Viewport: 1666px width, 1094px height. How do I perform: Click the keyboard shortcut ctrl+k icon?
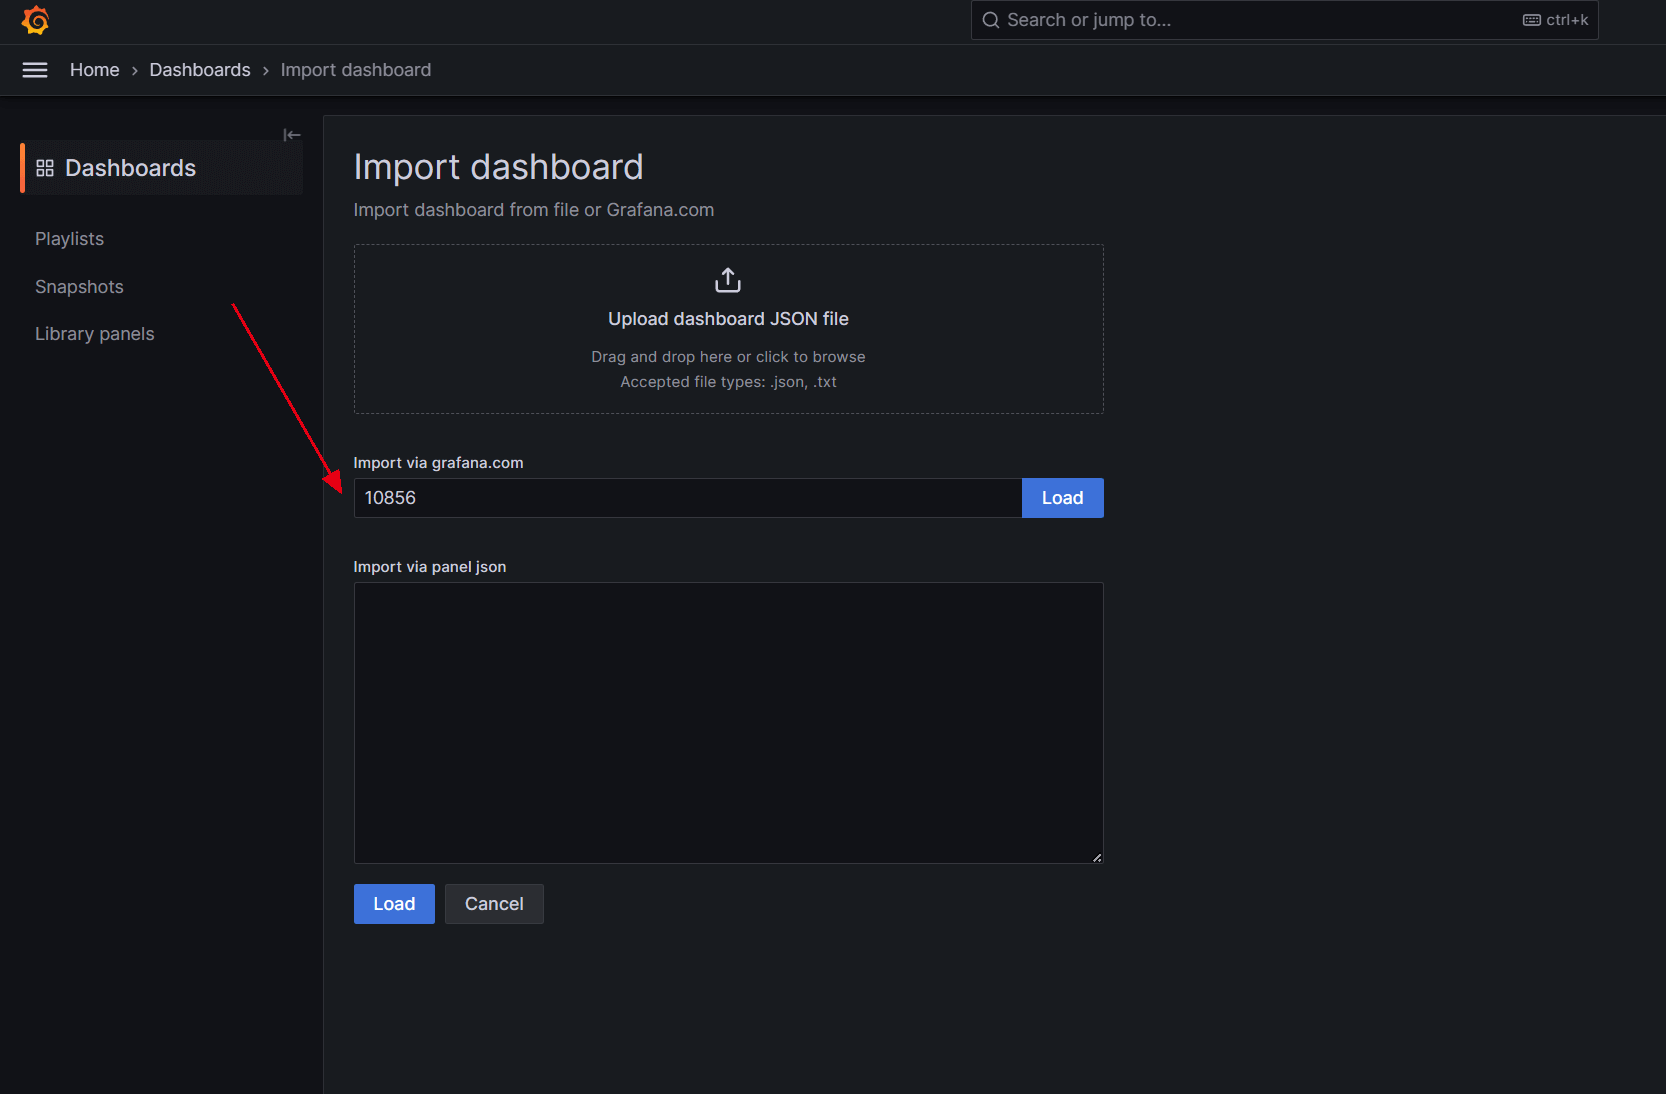pos(1531,20)
